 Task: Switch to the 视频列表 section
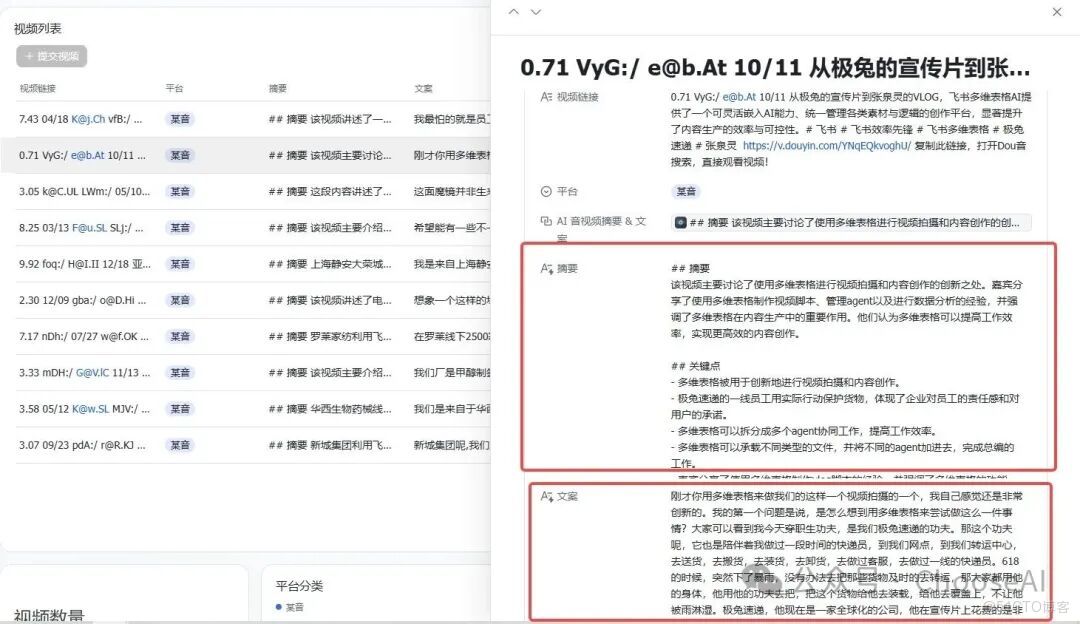pos(37,28)
